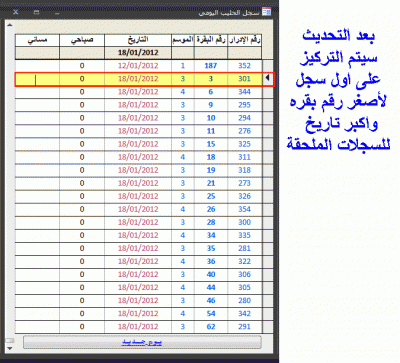Image resolution: width=400 pixels, height=363 pixels.
Task: Select the lactation number cell 322
Action: click(244, 261)
